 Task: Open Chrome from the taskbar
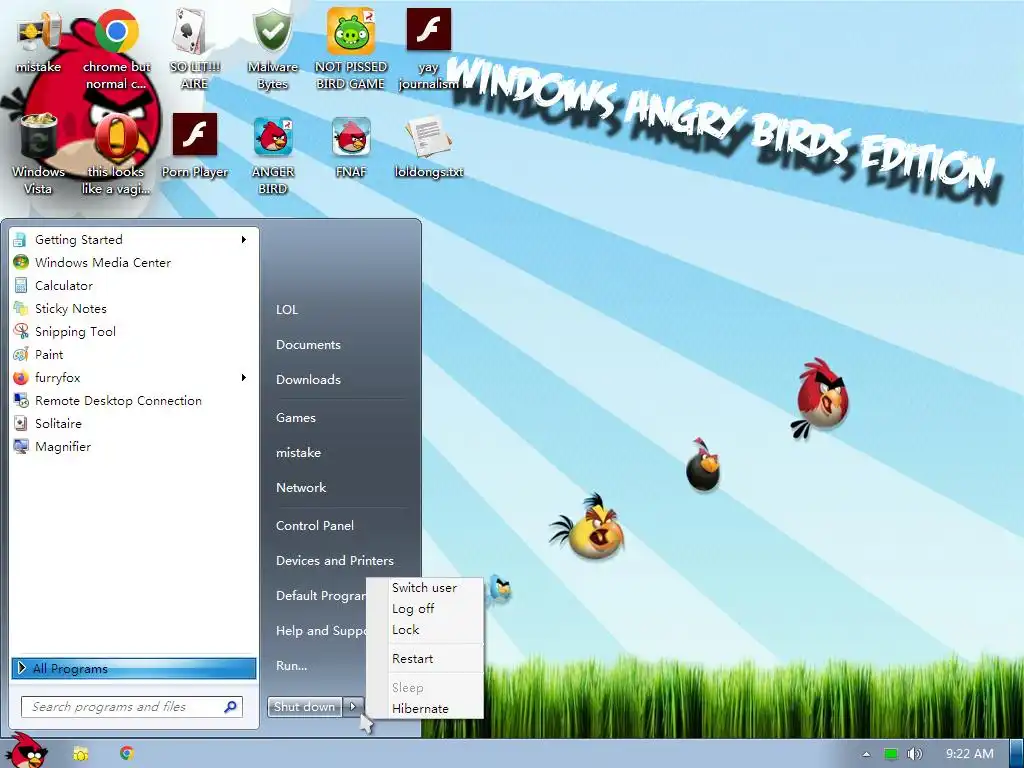coord(127,754)
